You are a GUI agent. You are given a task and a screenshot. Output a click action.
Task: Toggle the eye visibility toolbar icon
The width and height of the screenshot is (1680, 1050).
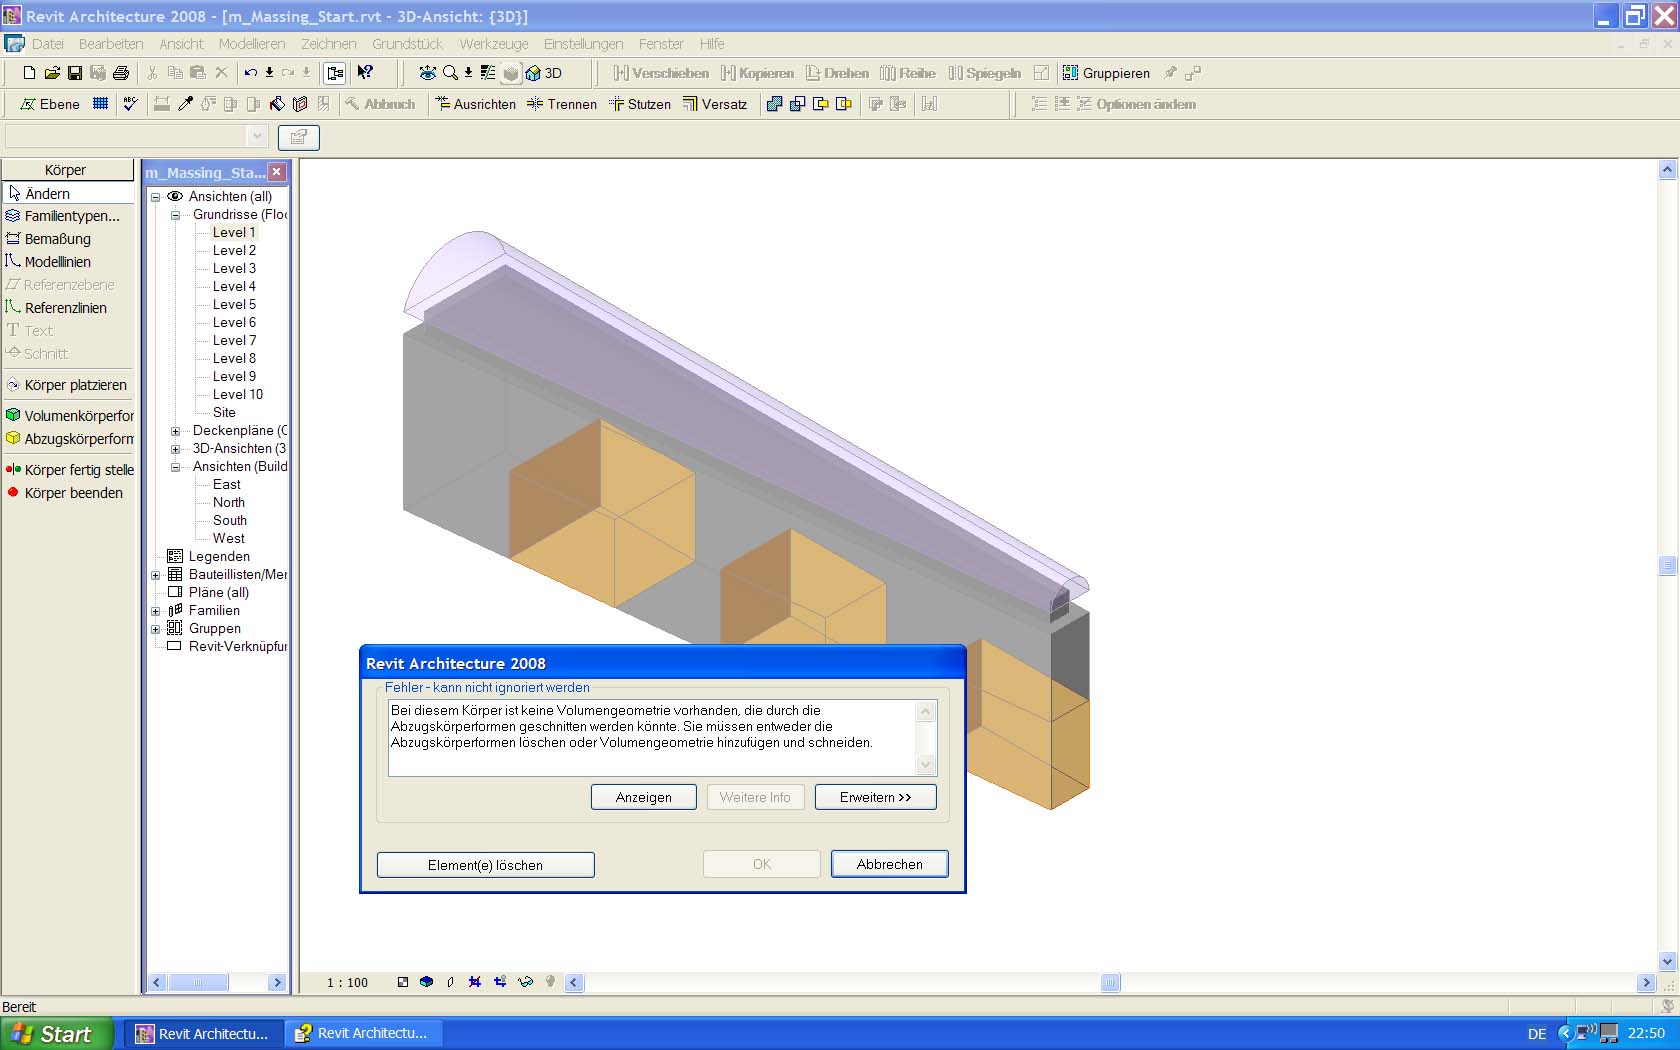(x=427, y=73)
